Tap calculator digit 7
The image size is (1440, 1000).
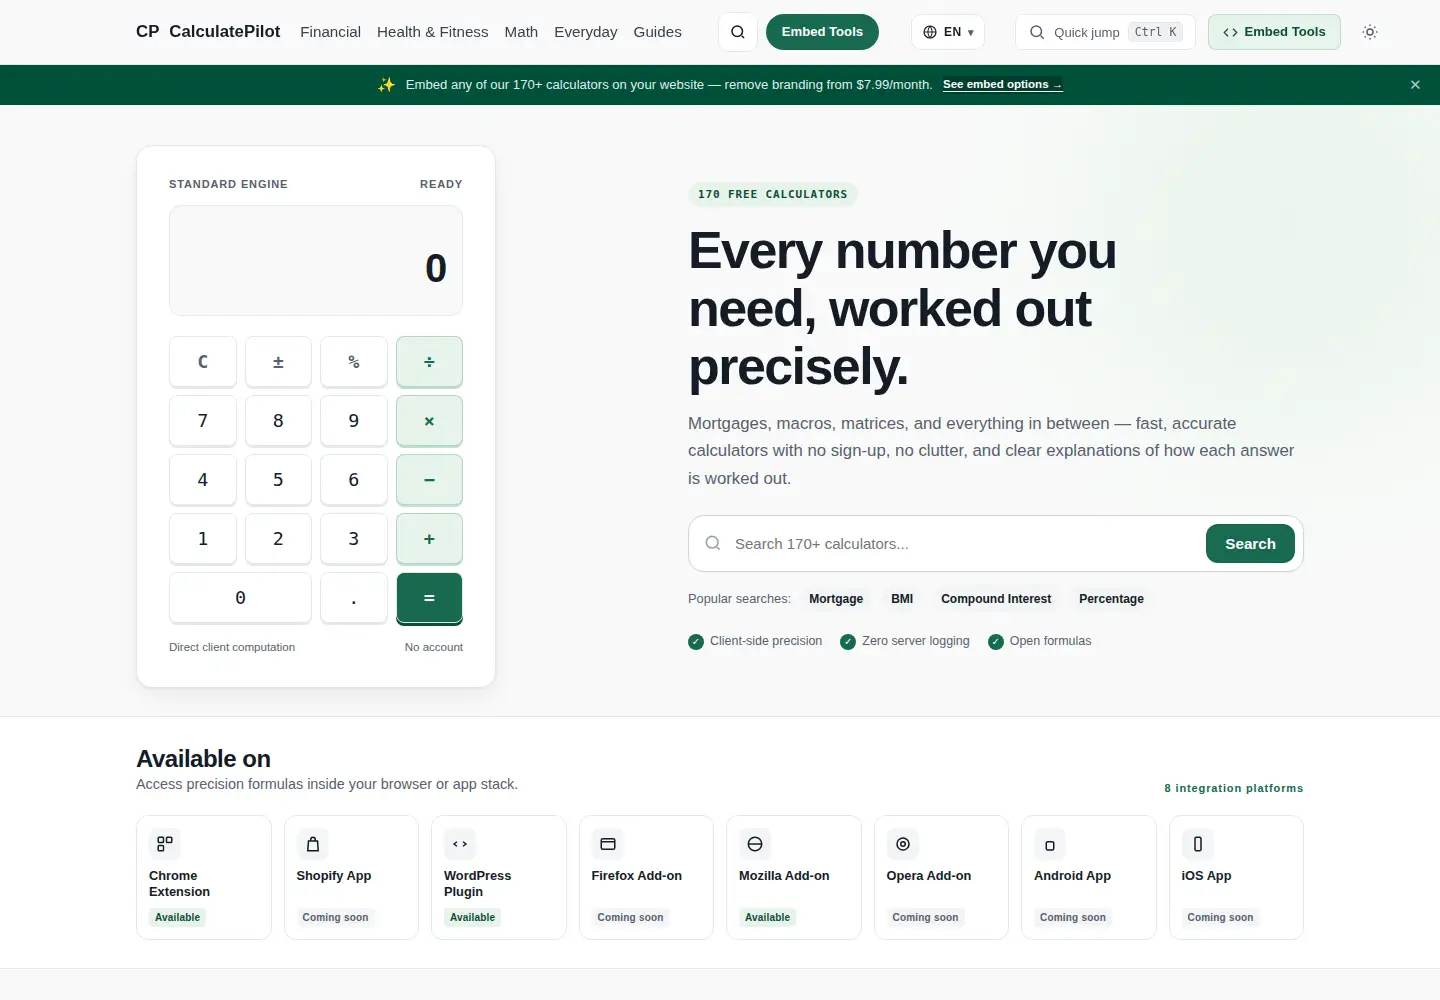pyautogui.click(x=203, y=421)
